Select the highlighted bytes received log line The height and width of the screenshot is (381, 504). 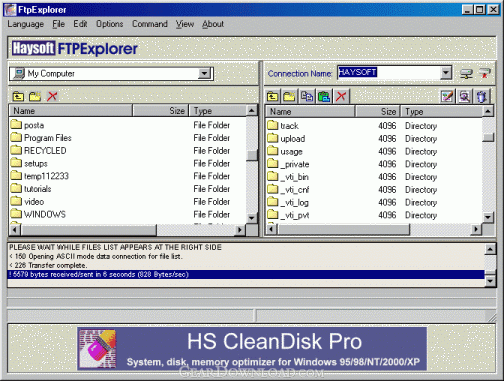tap(246, 274)
